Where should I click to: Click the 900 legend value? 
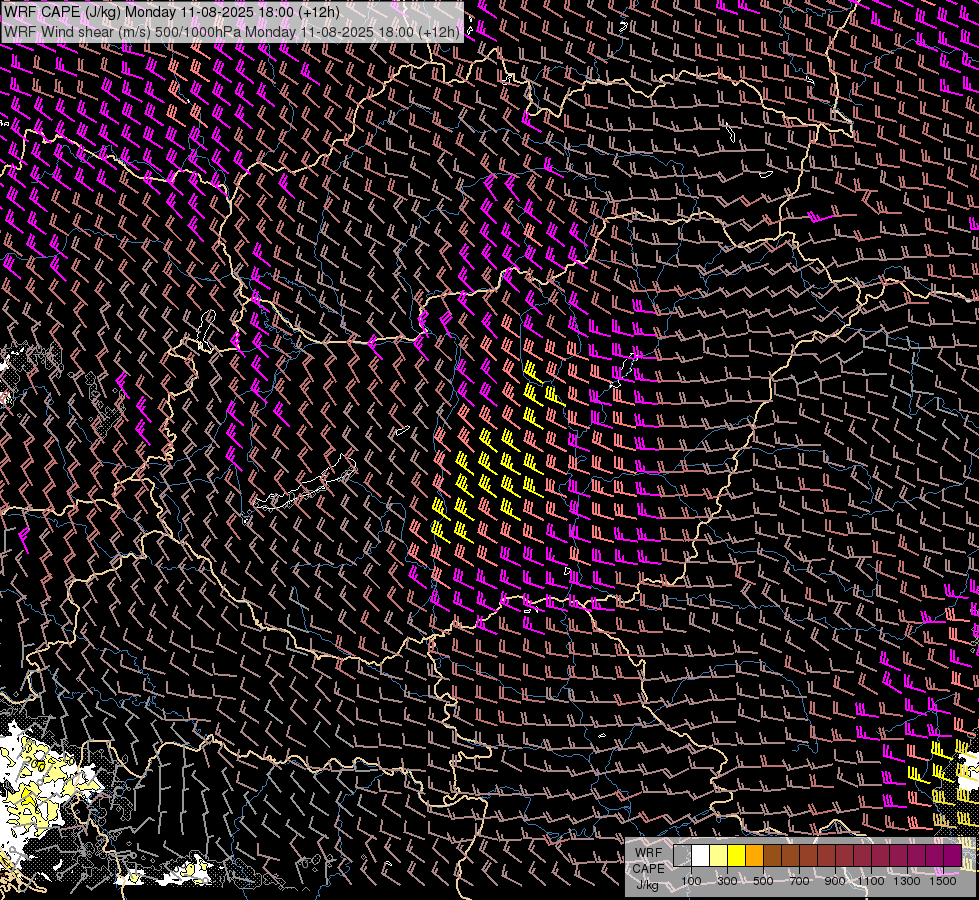(x=835, y=881)
